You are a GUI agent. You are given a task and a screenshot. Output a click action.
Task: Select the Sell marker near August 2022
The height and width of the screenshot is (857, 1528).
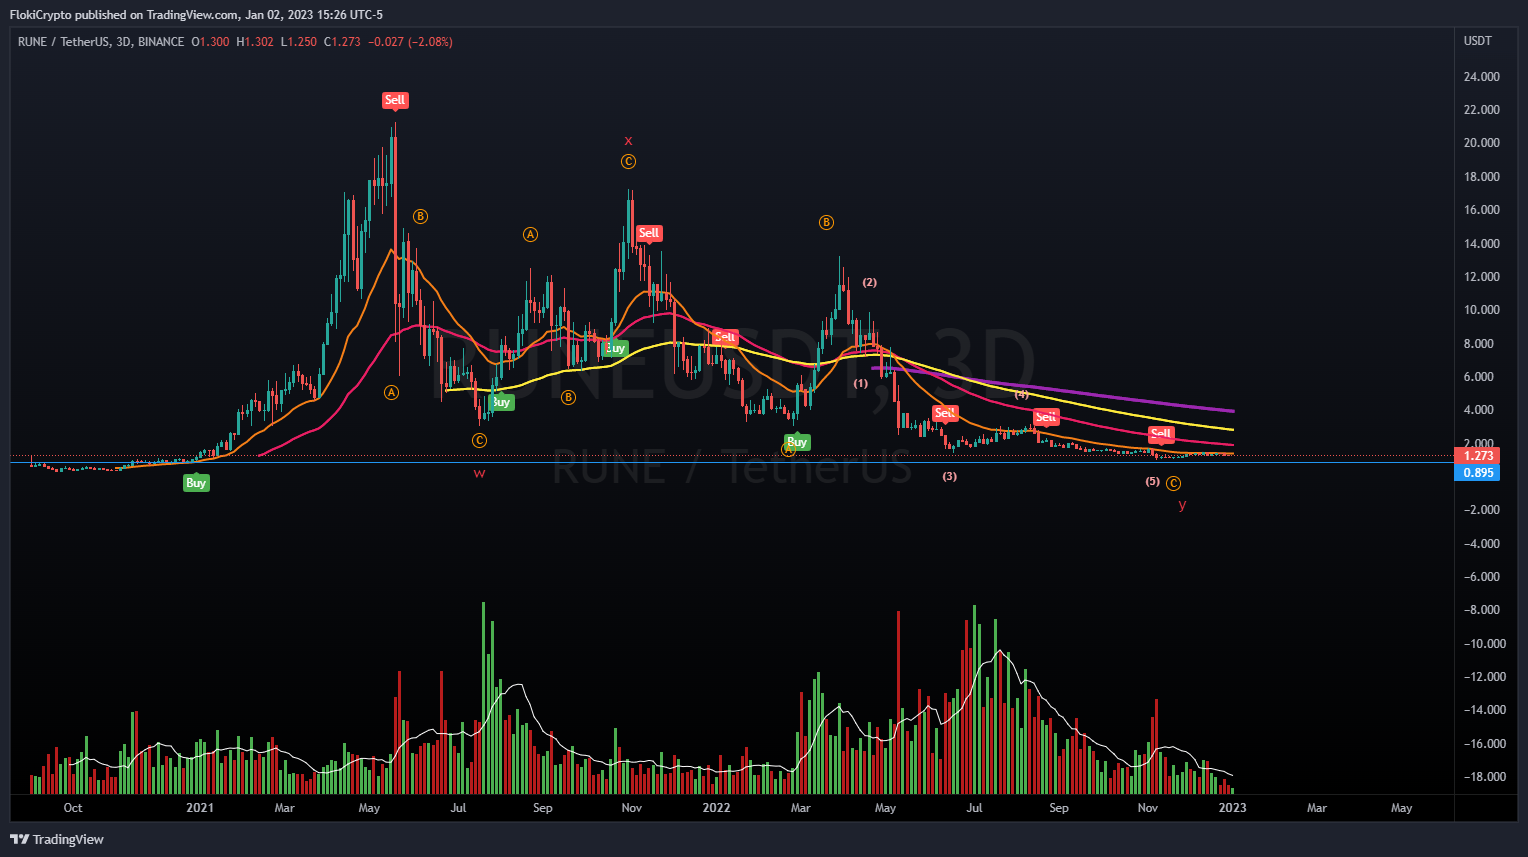[1046, 417]
